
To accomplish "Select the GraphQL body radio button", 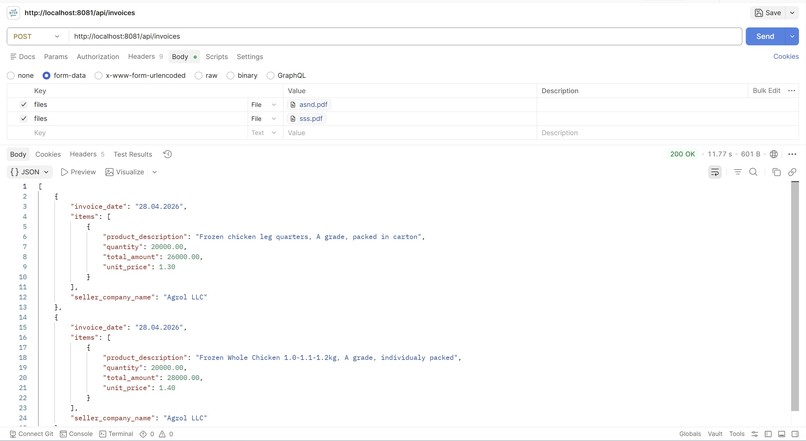I will click(270, 76).
